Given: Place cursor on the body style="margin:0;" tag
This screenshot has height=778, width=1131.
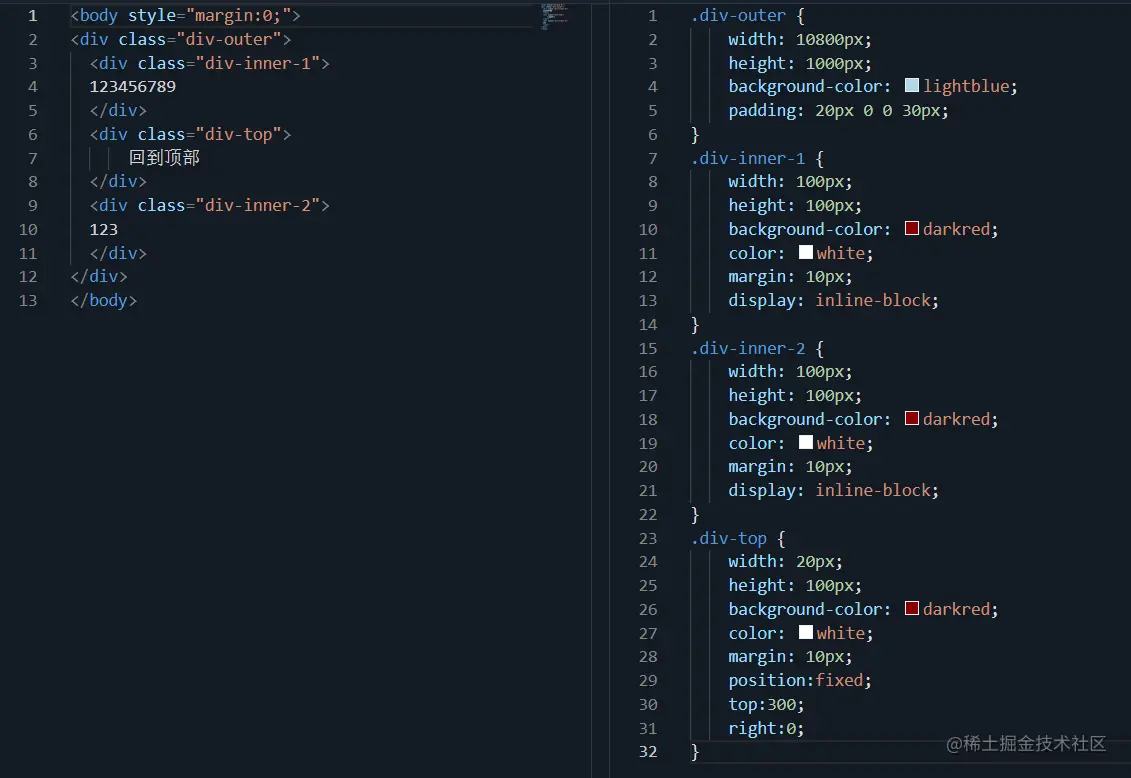Looking at the screenshot, I should click(185, 15).
